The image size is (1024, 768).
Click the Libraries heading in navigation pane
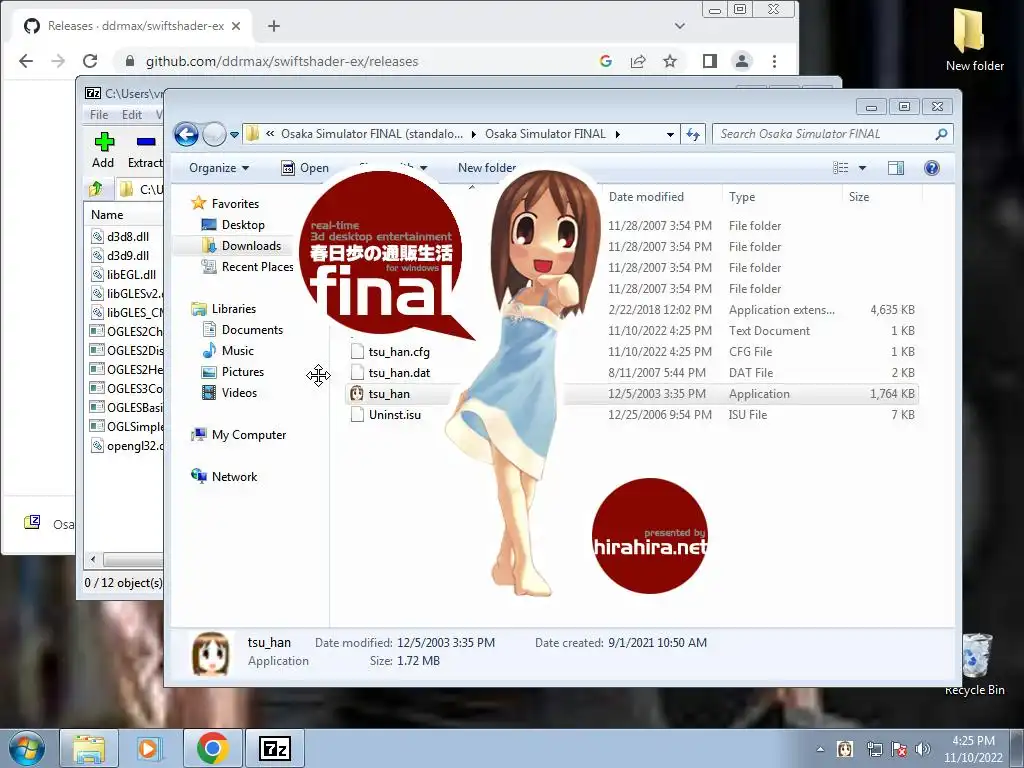point(223,309)
